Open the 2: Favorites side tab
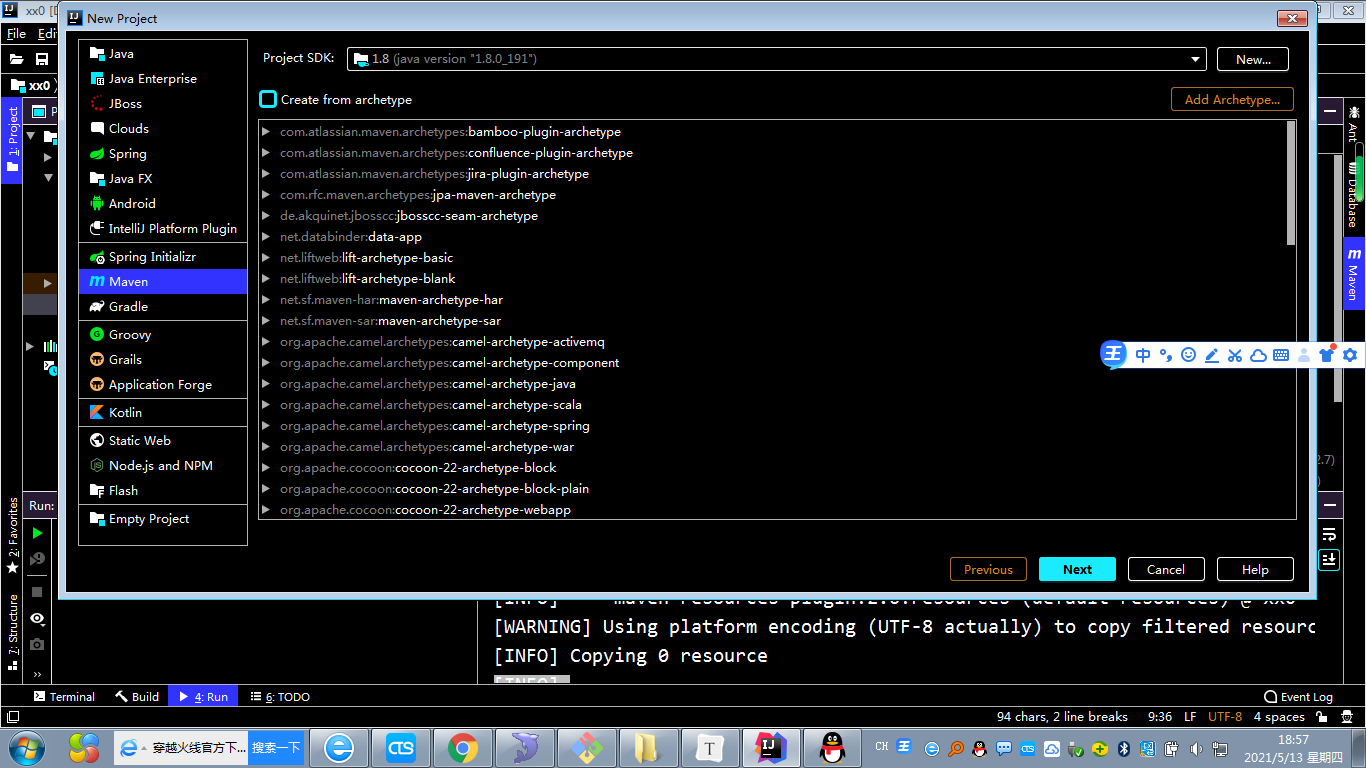The height and width of the screenshot is (768, 1366). click(x=12, y=535)
